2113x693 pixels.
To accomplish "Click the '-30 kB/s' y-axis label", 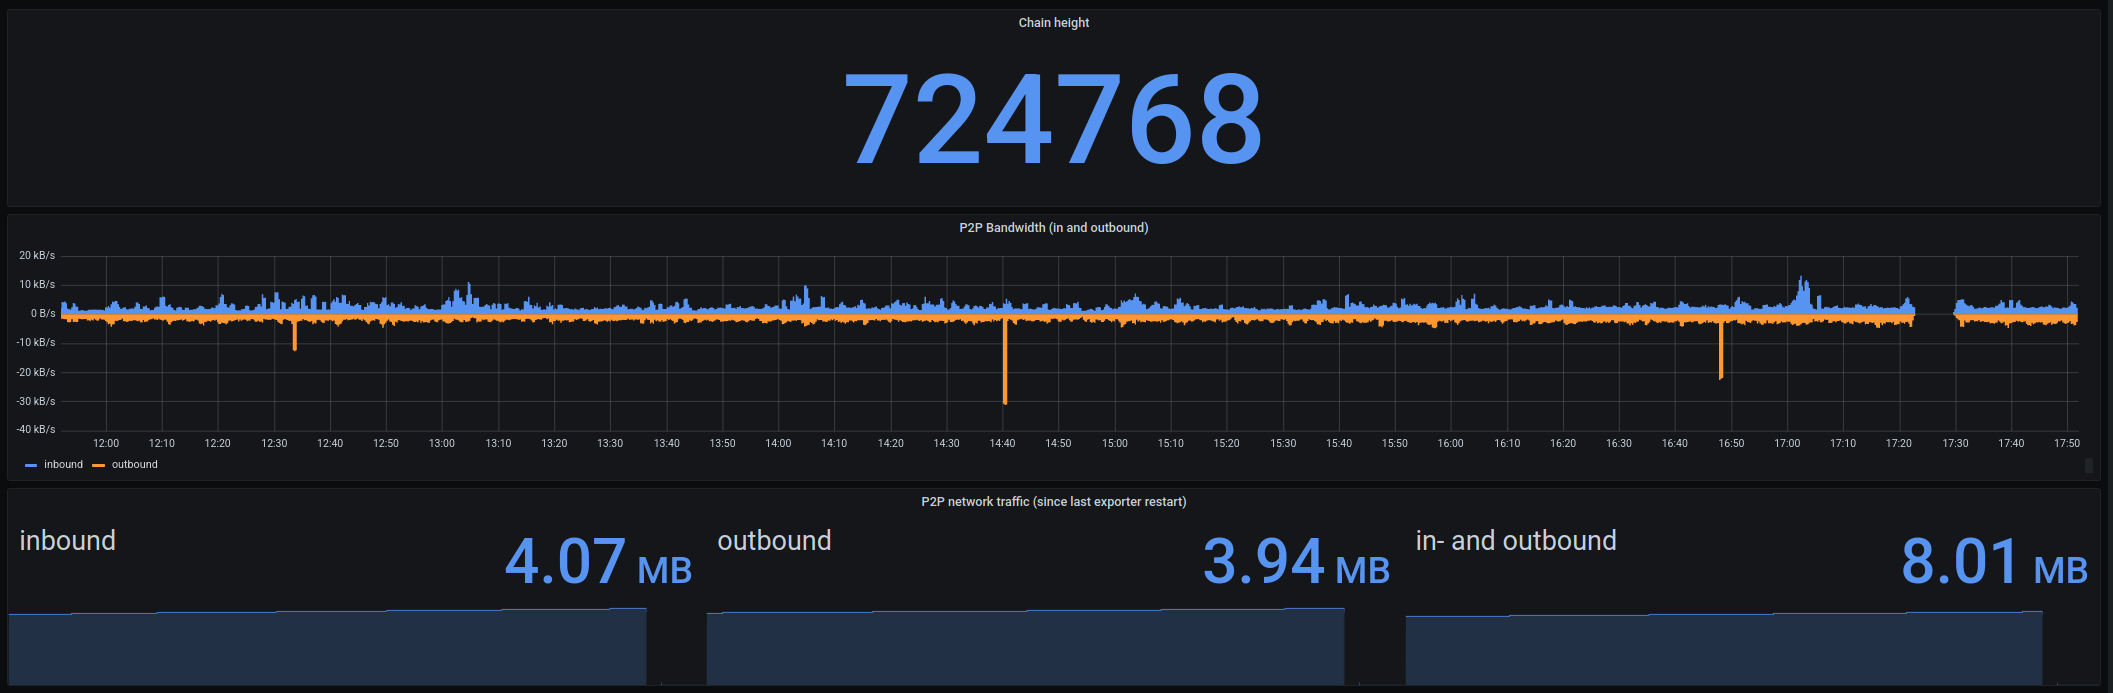I will pos(36,401).
